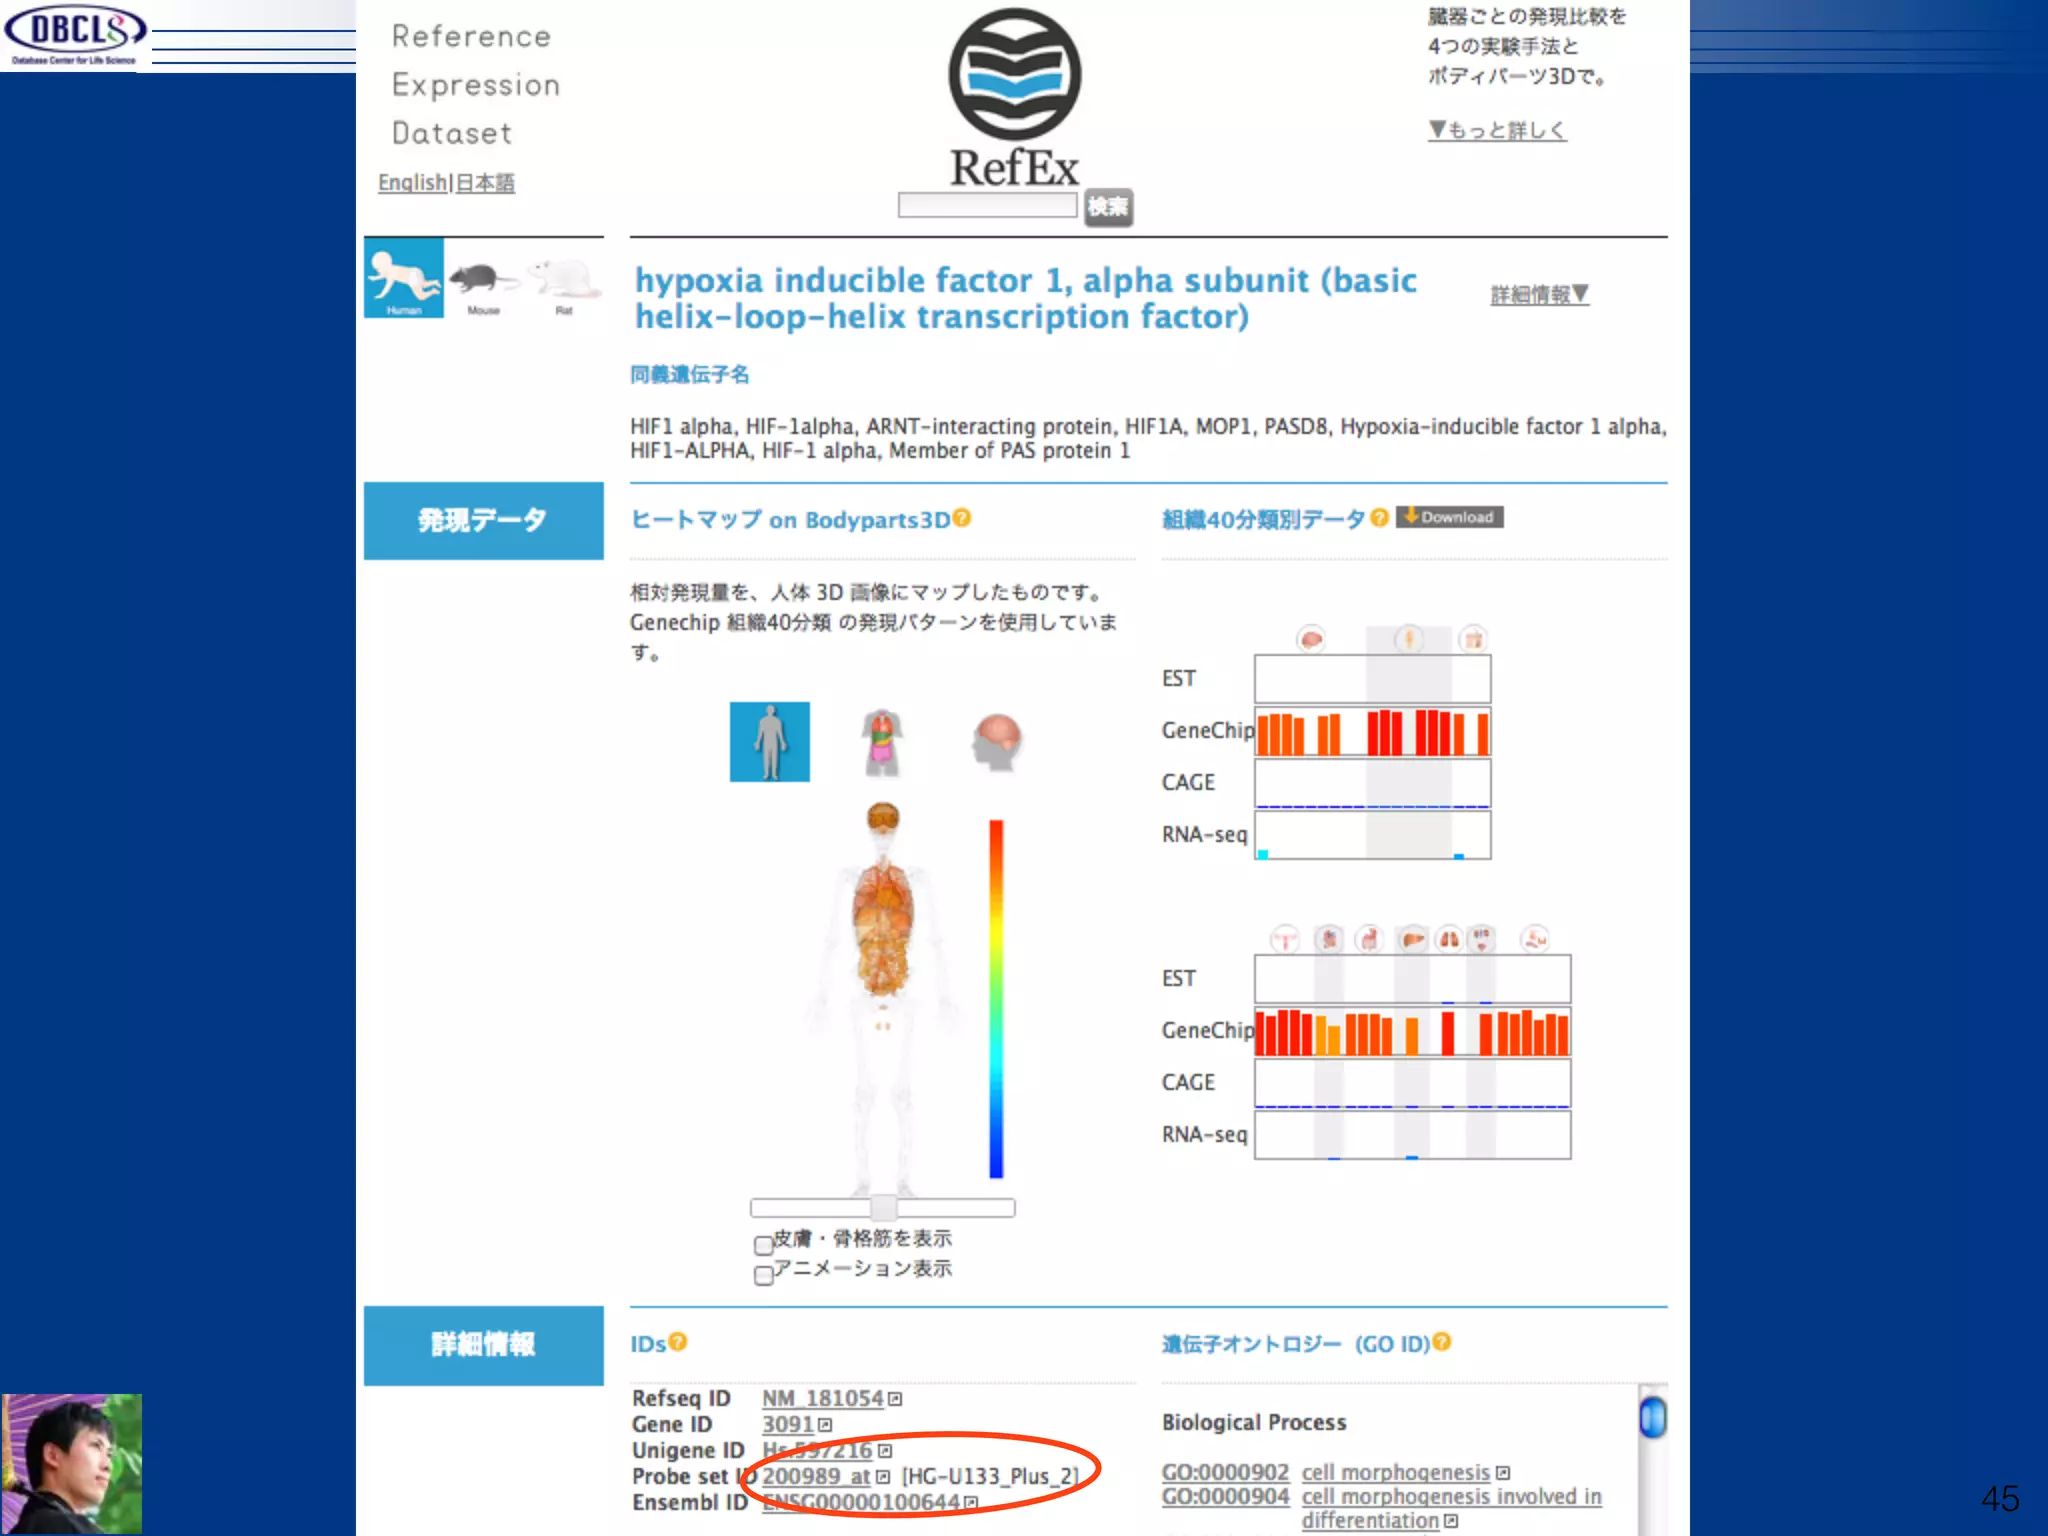The image size is (2048, 1536).
Task: Open the GO:0000902 link
Action: point(1225,1473)
